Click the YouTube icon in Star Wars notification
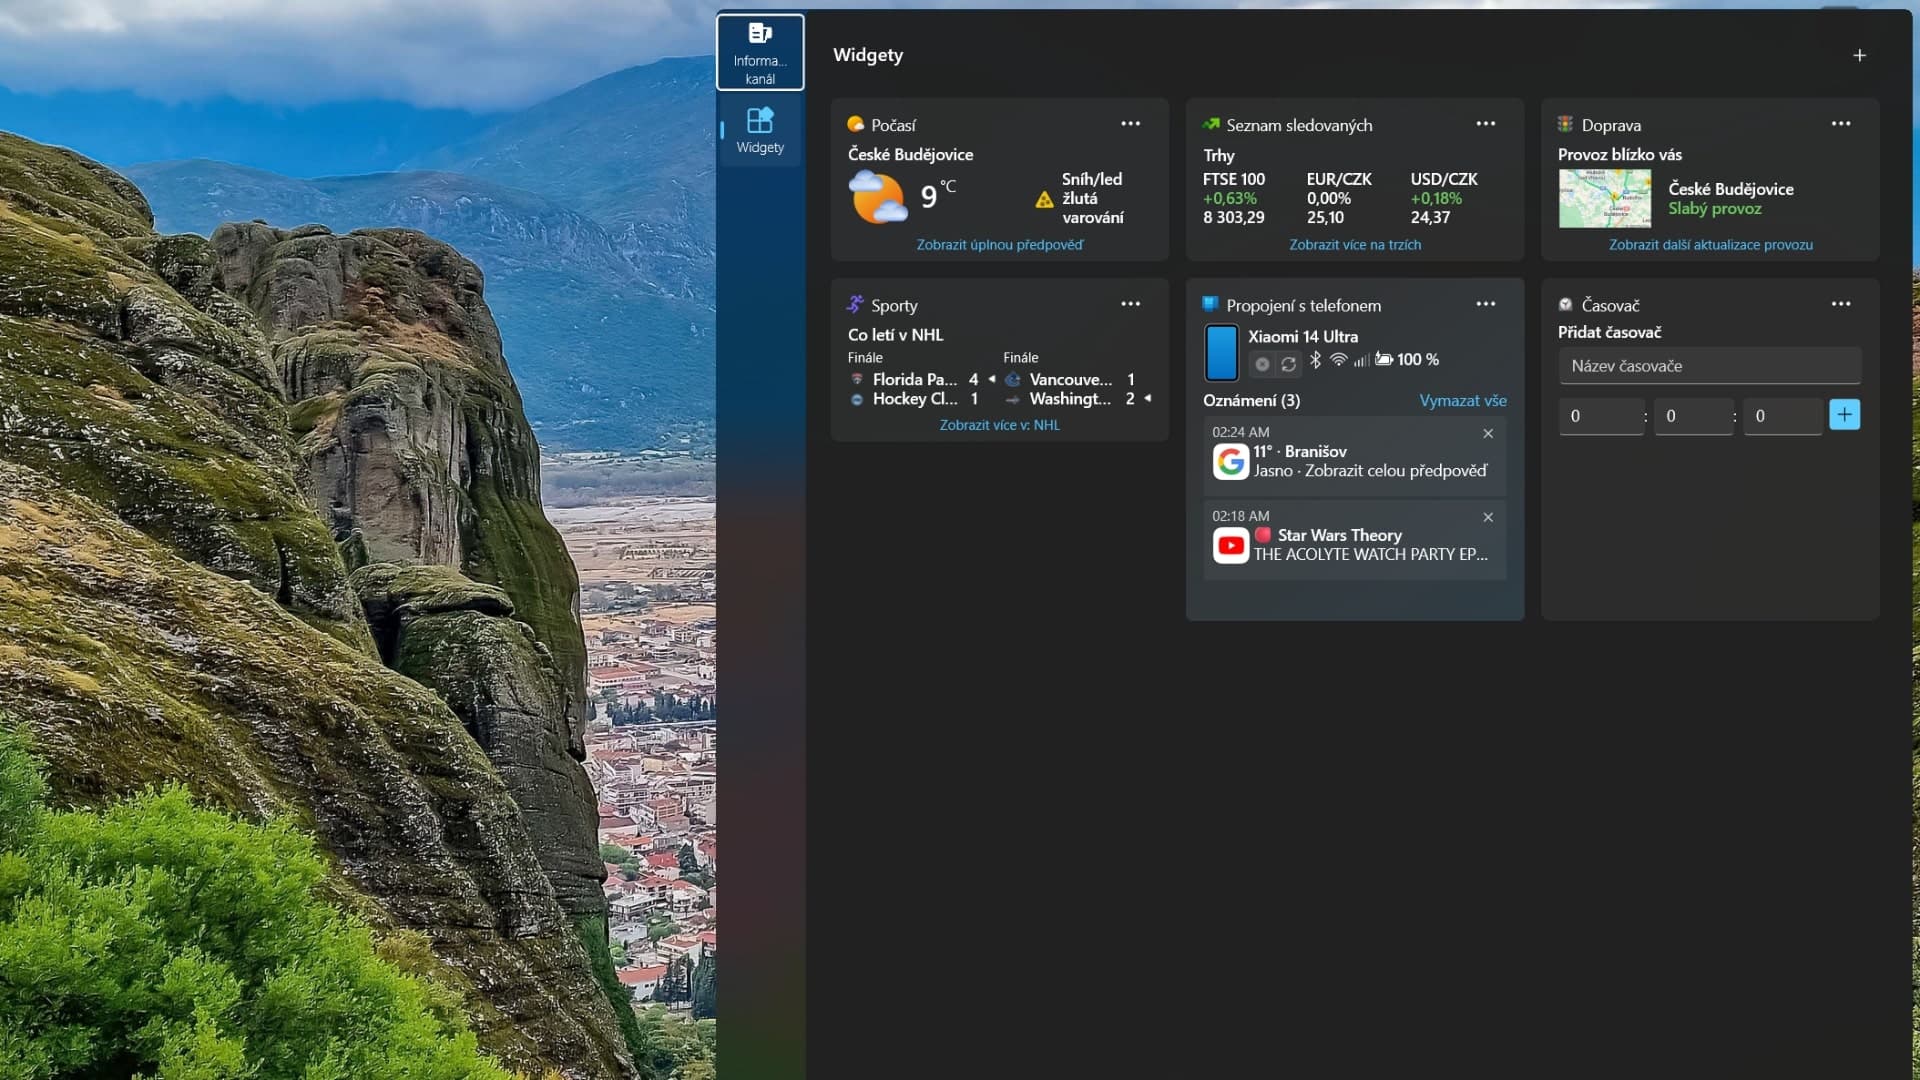 (x=1231, y=546)
